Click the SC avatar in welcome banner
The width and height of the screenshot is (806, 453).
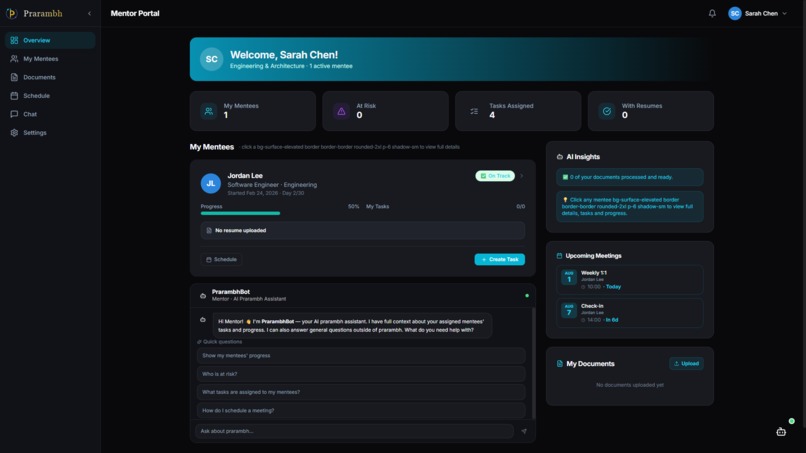click(211, 59)
